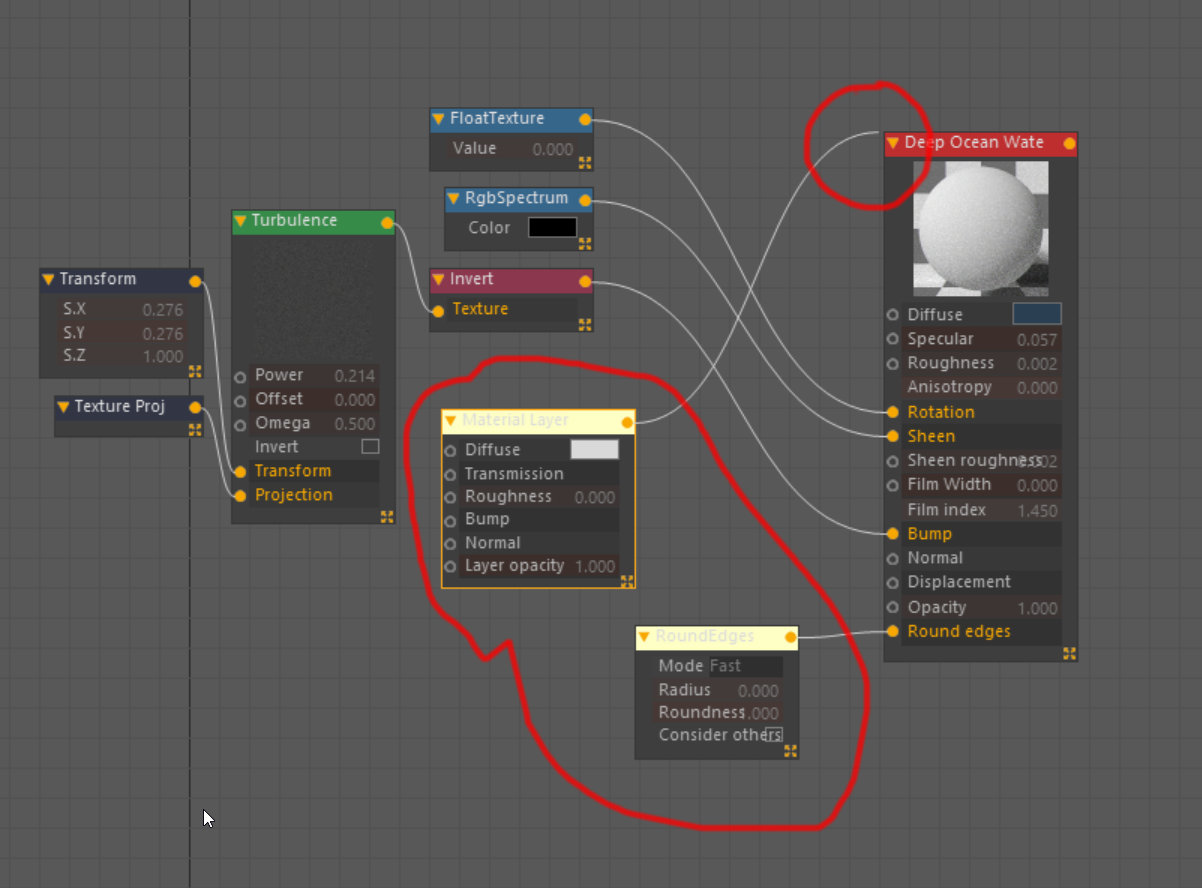Click the Material Layer output pin
This screenshot has height=888, width=1202.
[627, 423]
